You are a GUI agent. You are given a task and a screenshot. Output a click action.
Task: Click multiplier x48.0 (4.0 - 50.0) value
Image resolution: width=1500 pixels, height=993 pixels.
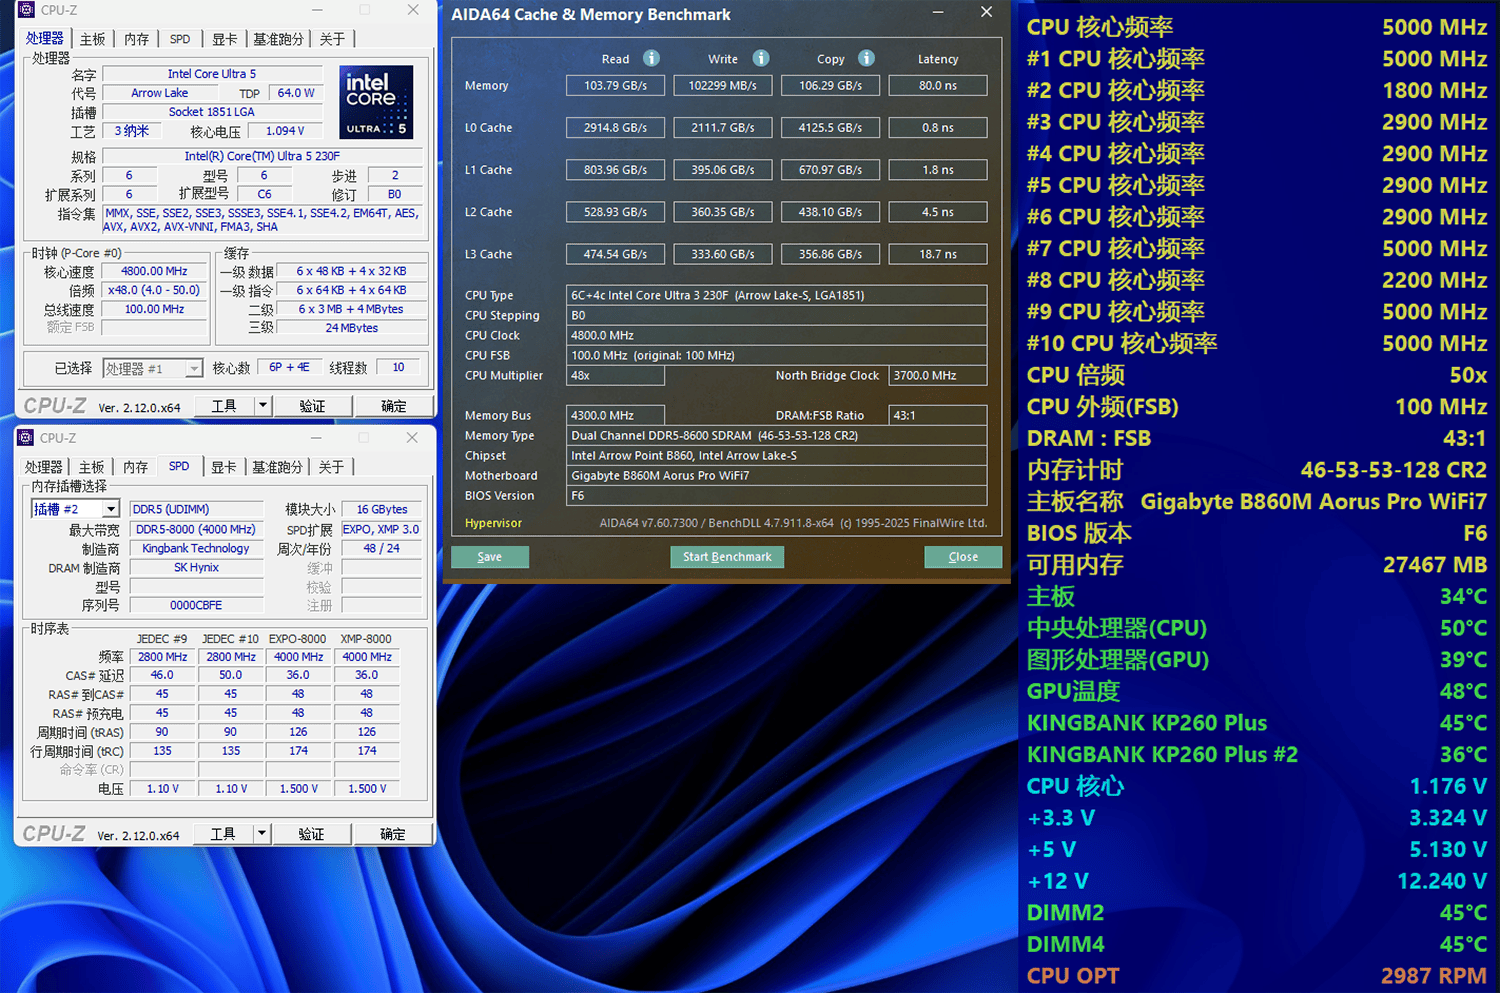[x=155, y=290]
